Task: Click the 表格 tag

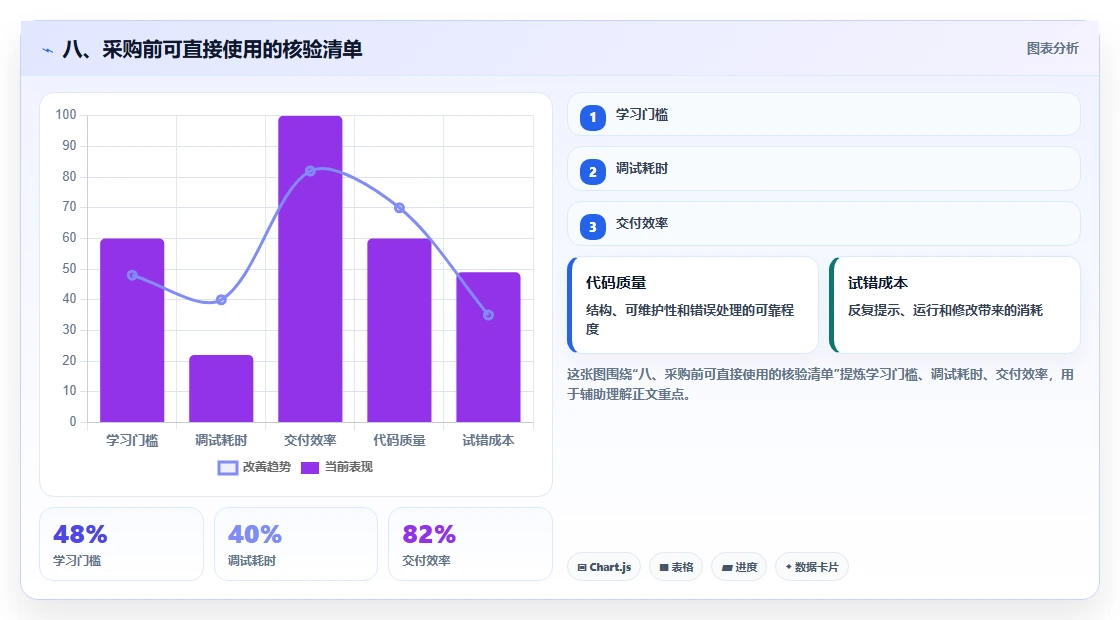Action: [x=676, y=567]
